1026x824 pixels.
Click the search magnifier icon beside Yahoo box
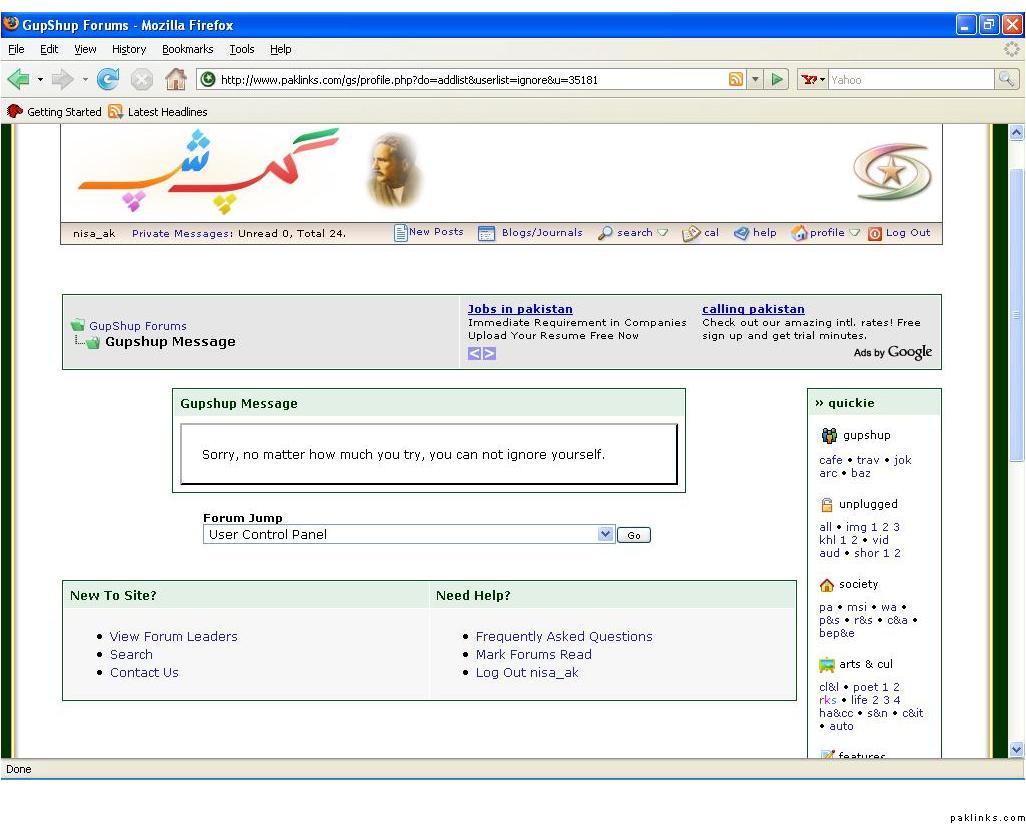coord(1006,80)
